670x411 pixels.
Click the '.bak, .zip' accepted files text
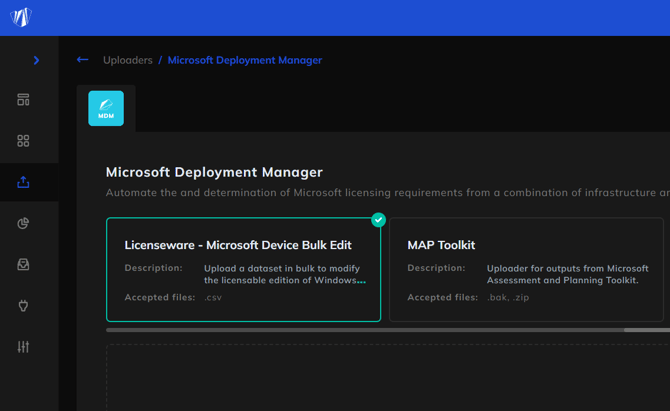pos(508,297)
